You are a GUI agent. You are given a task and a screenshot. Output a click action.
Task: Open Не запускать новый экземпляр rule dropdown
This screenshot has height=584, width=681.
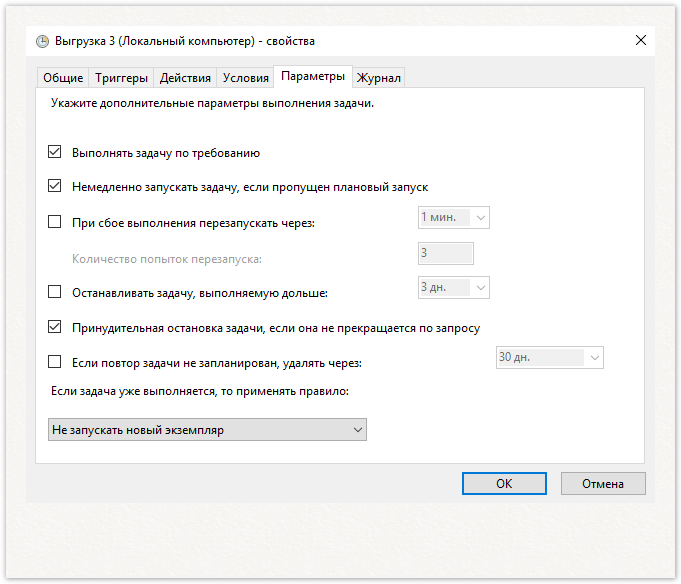click(207, 429)
